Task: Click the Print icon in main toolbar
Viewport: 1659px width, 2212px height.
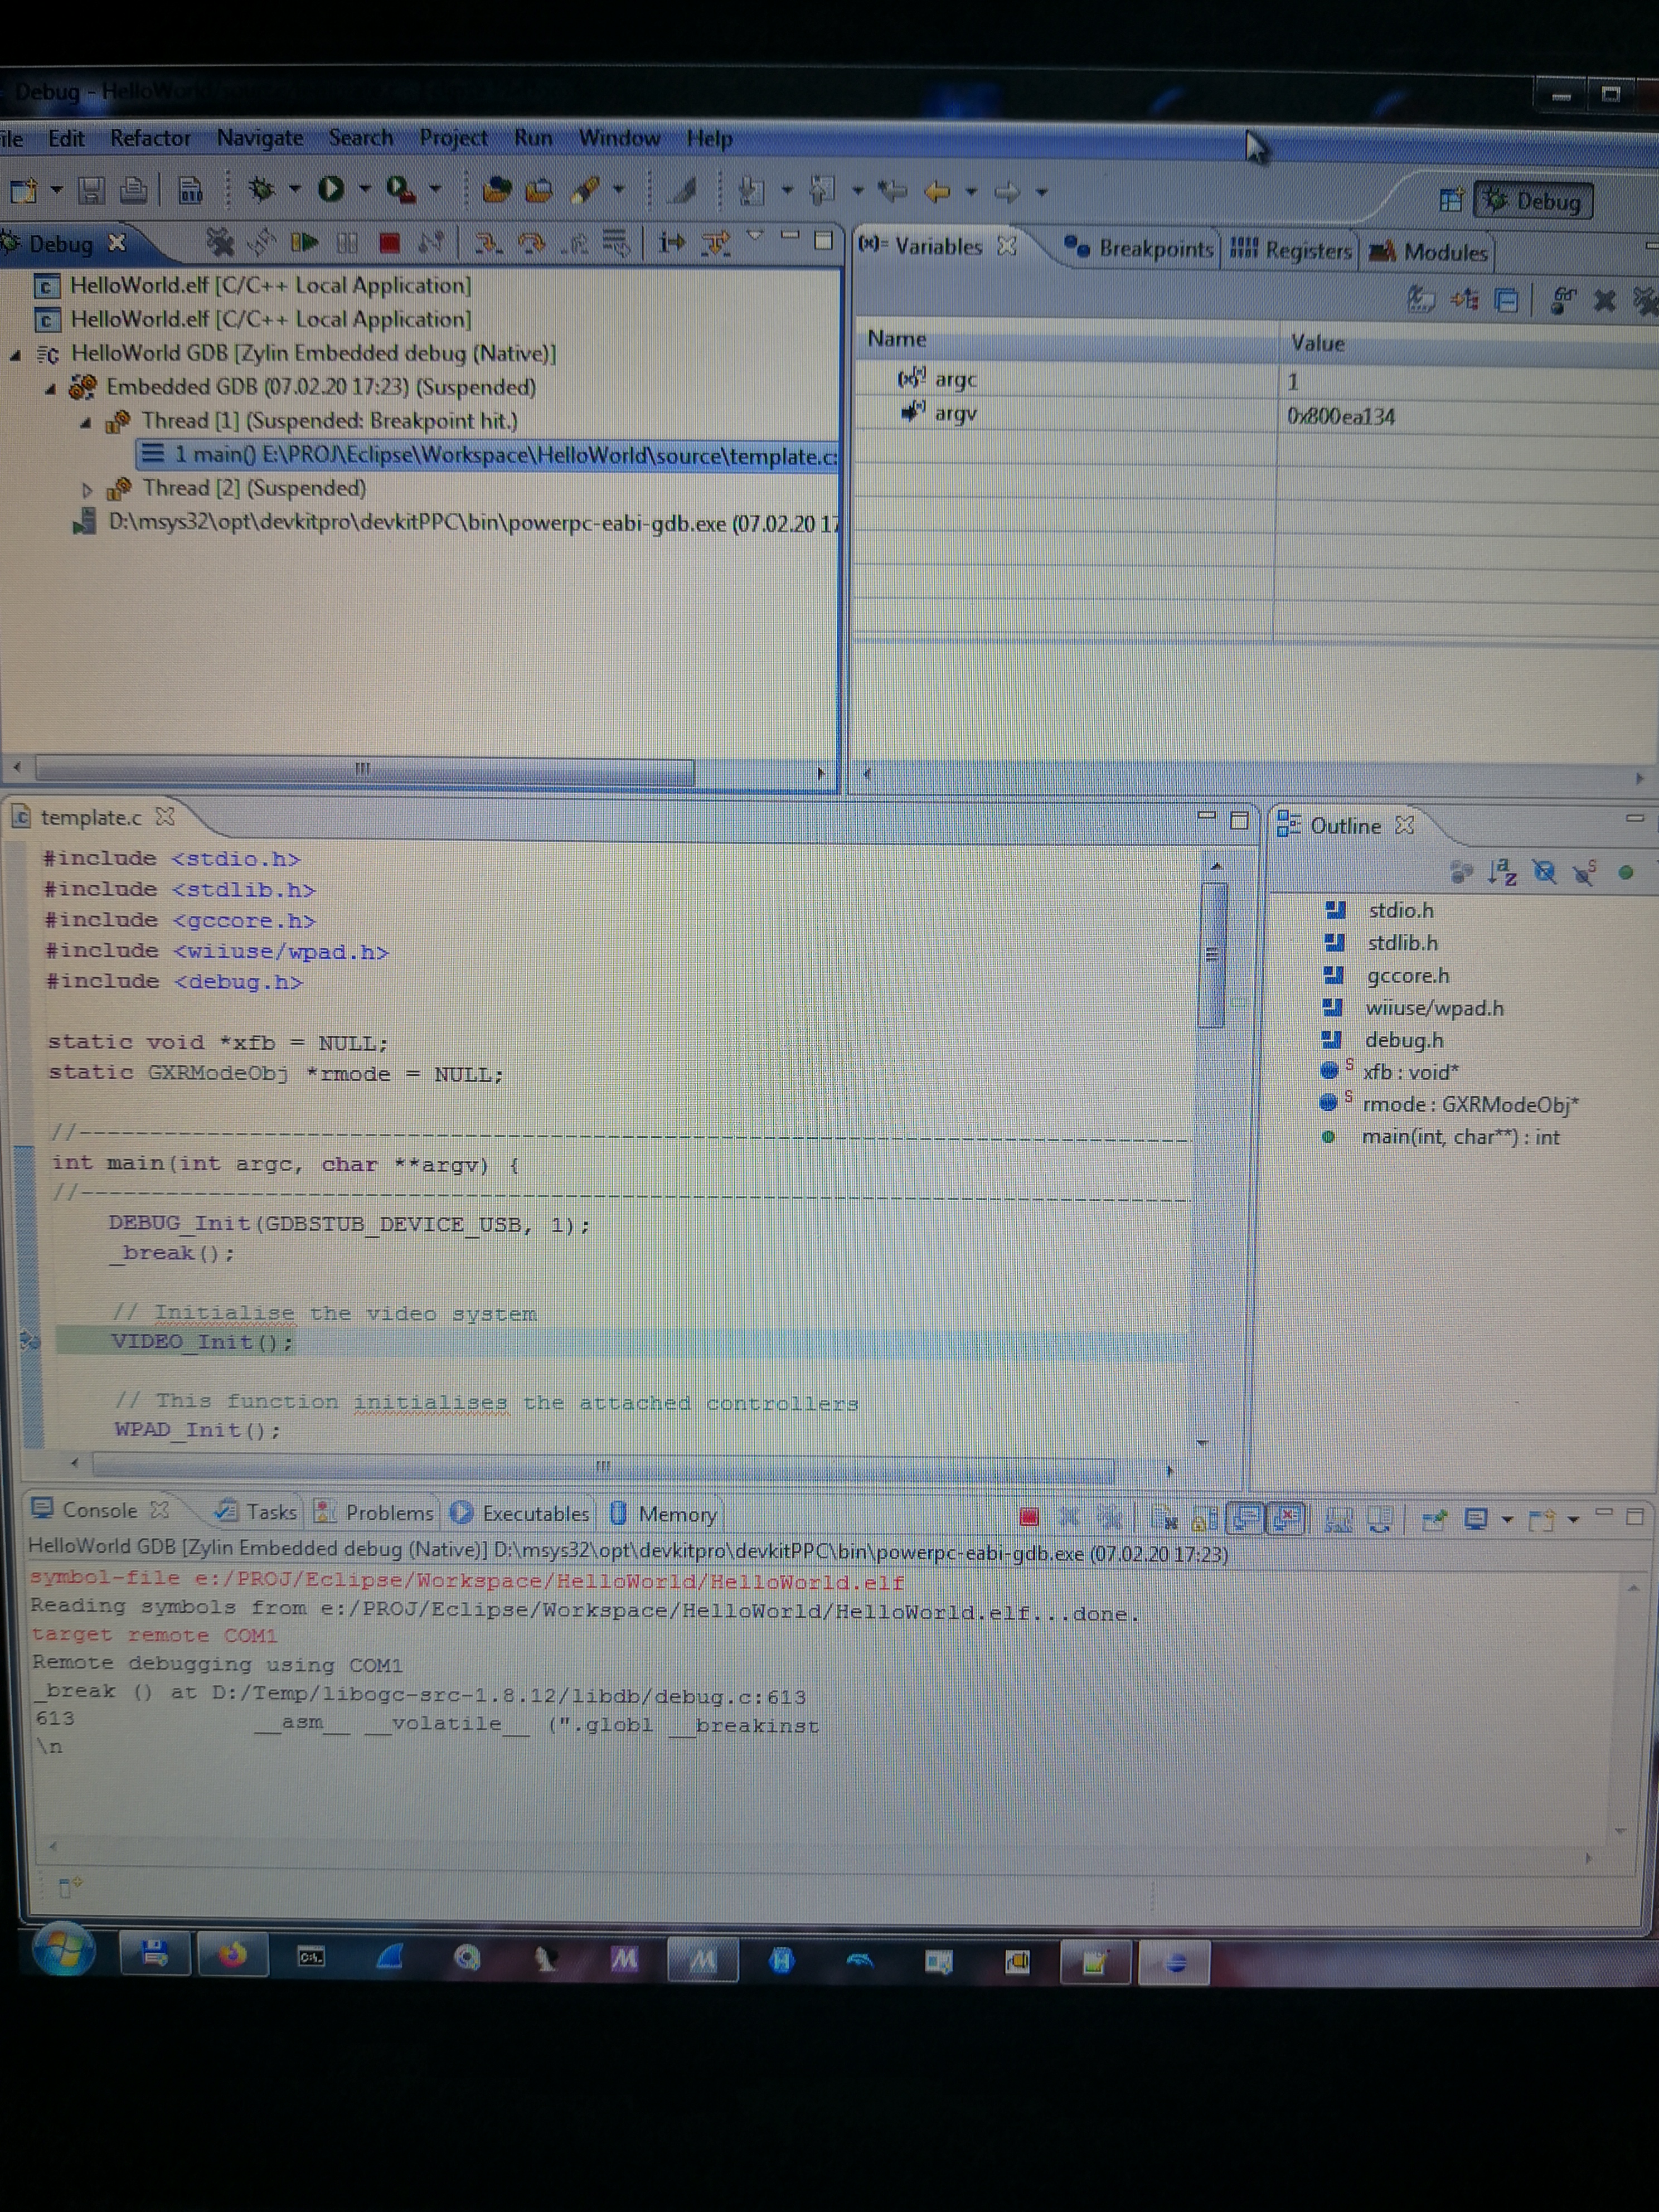Action: click(x=133, y=189)
